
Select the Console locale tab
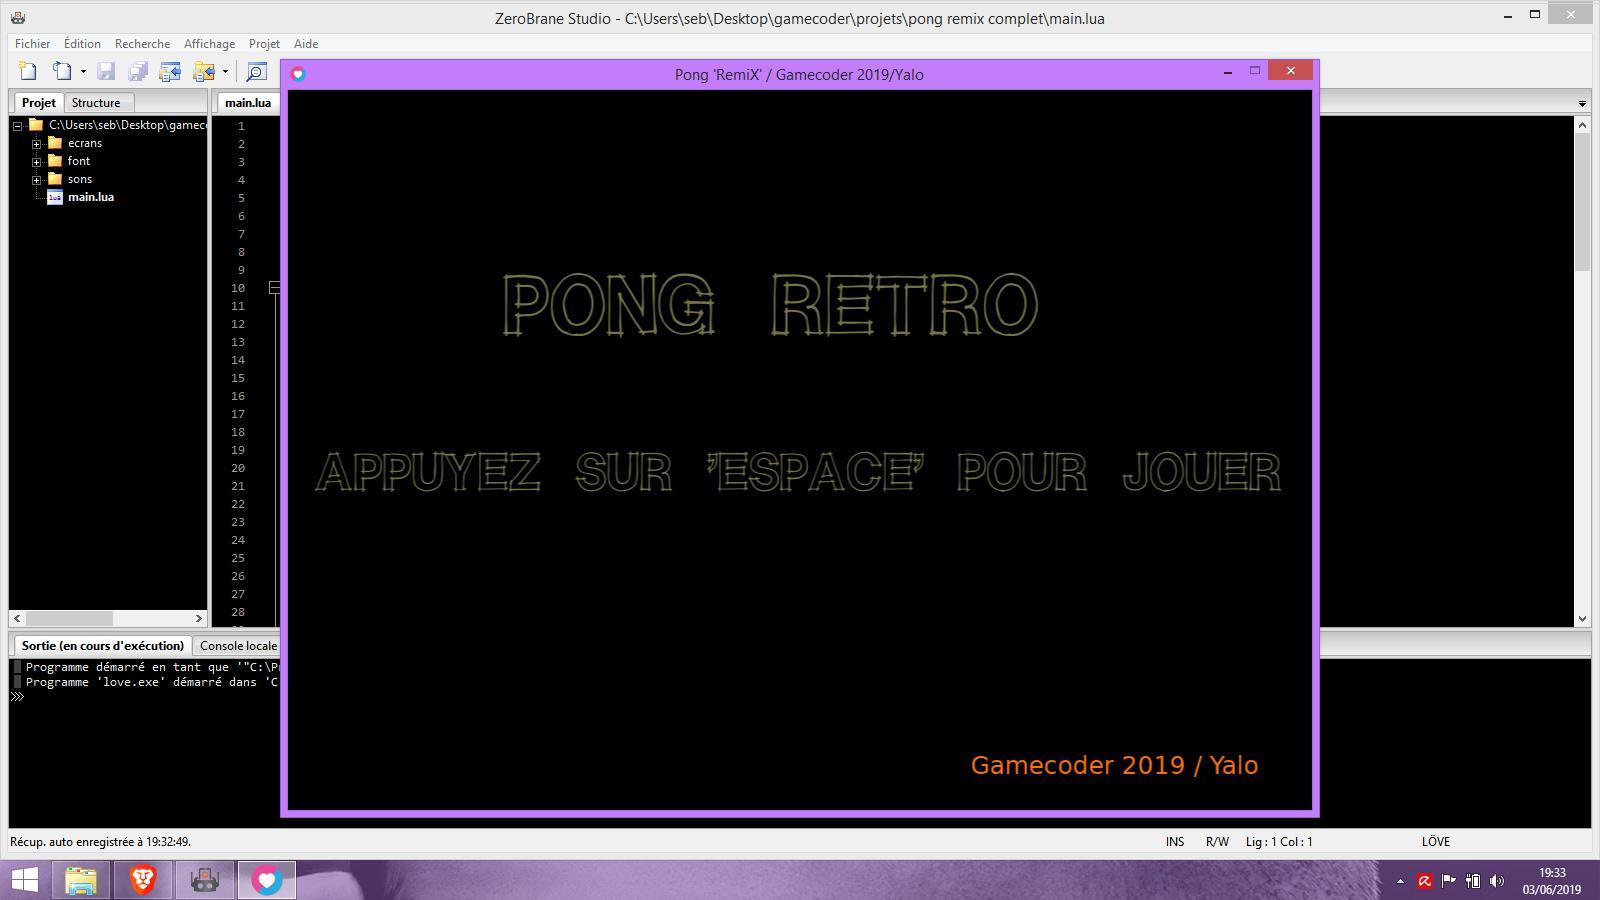[238, 646]
